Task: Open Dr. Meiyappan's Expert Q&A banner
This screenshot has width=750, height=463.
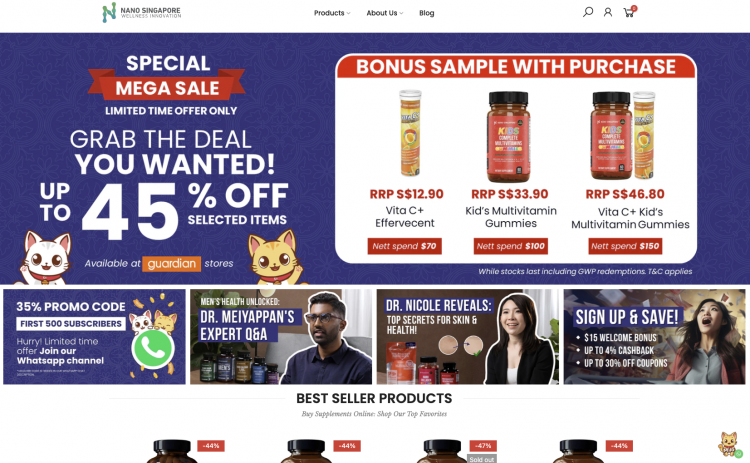Action: coord(281,337)
